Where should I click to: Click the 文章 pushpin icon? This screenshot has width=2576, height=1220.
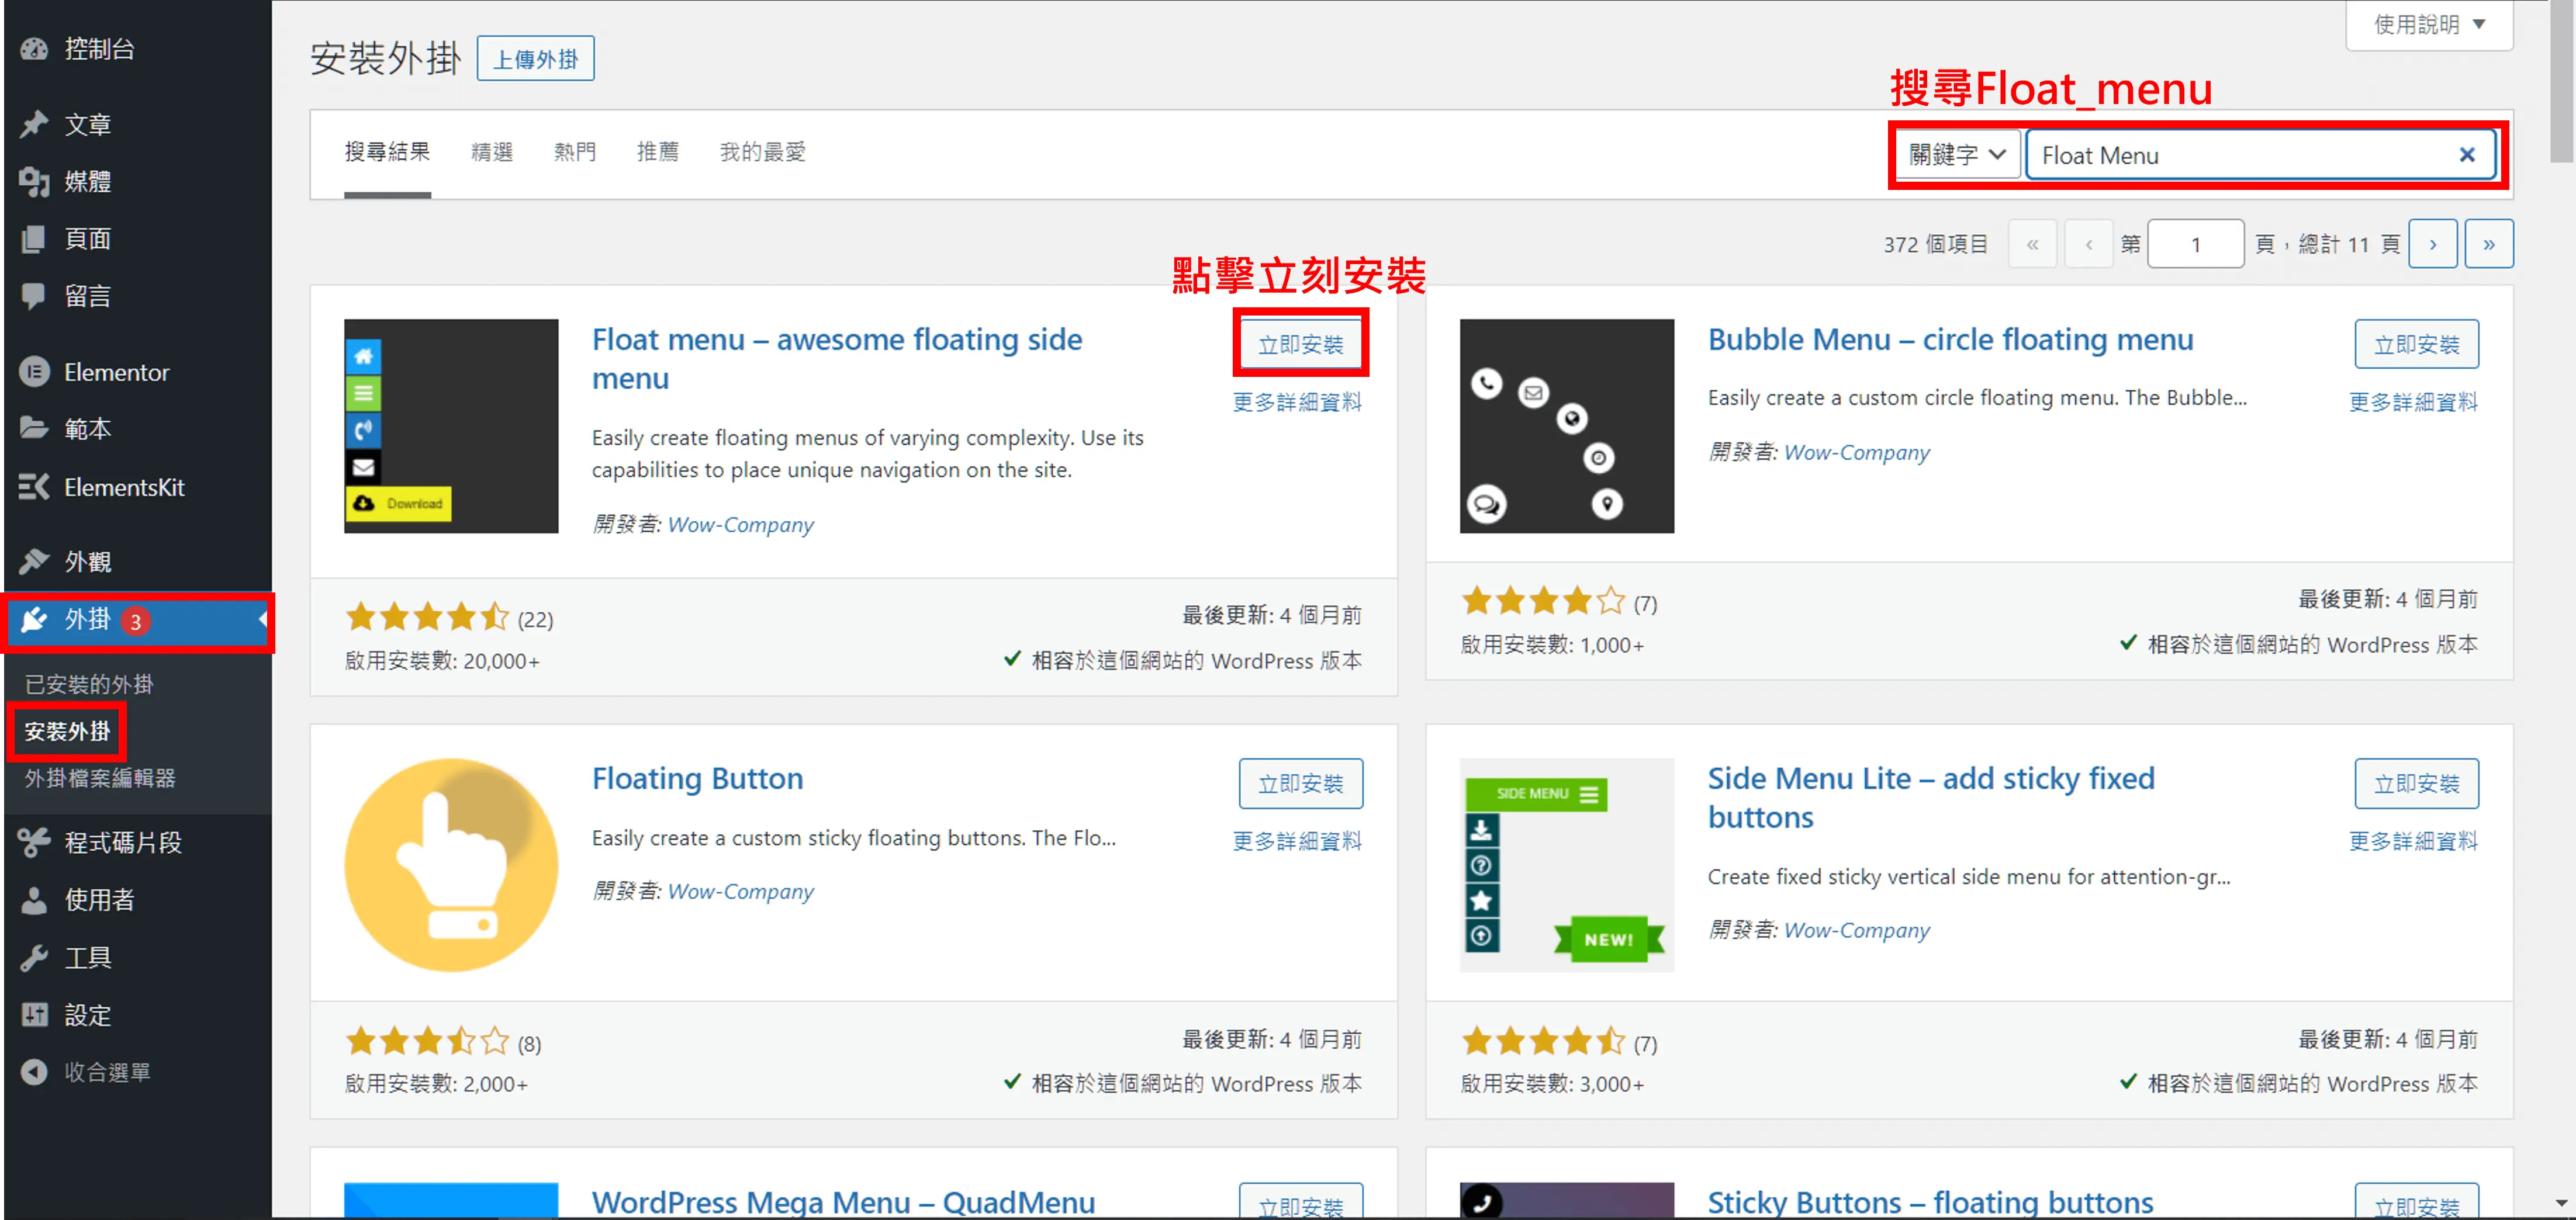35,124
